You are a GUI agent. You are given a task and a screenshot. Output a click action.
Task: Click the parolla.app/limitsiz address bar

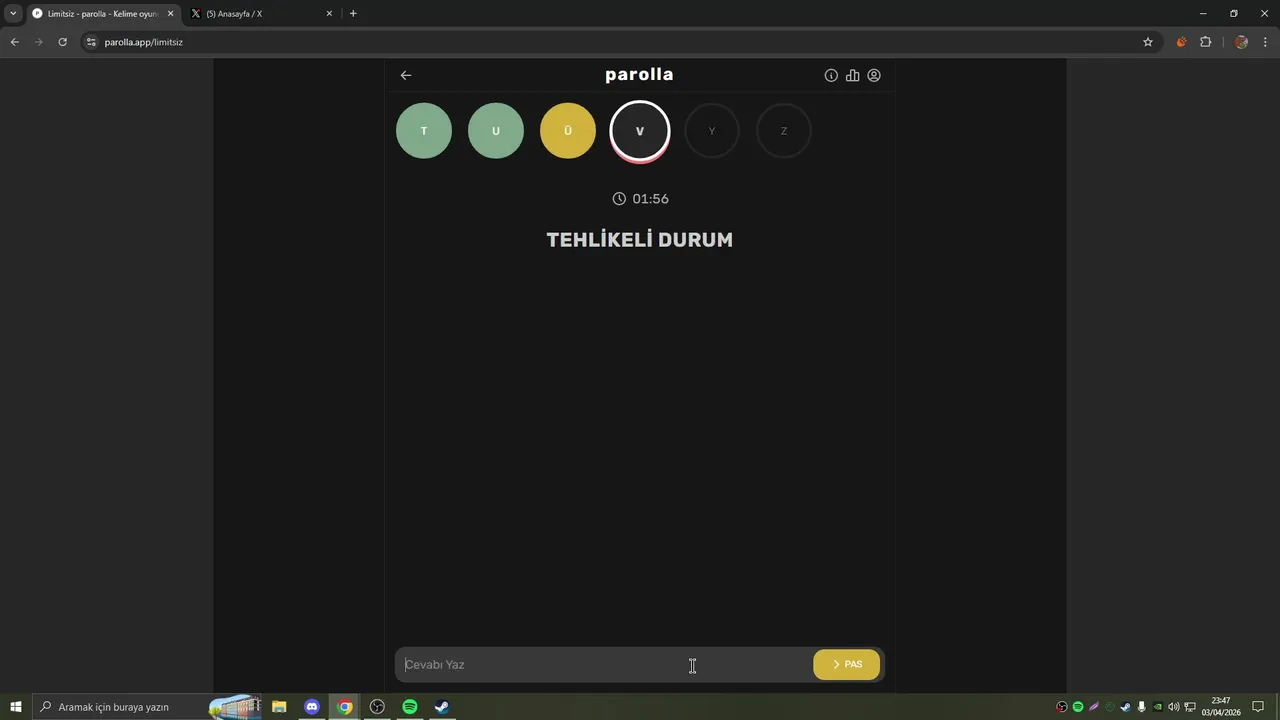pyautogui.click(x=620, y=42)
